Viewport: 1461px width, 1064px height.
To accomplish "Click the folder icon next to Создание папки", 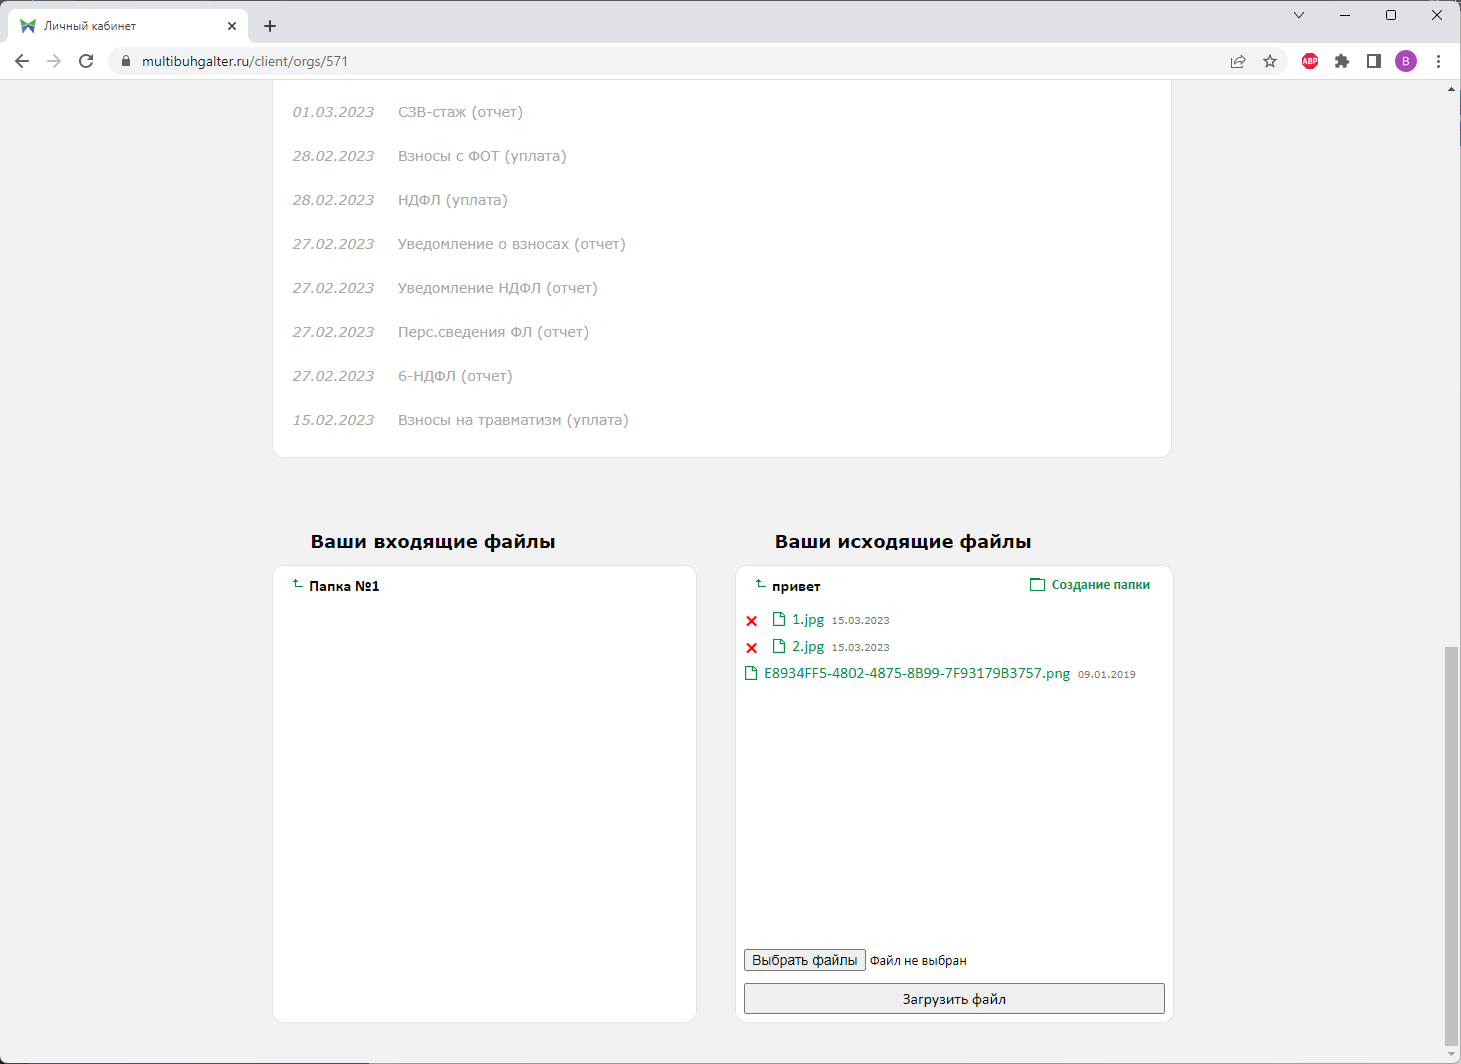I will (1037, 585).
